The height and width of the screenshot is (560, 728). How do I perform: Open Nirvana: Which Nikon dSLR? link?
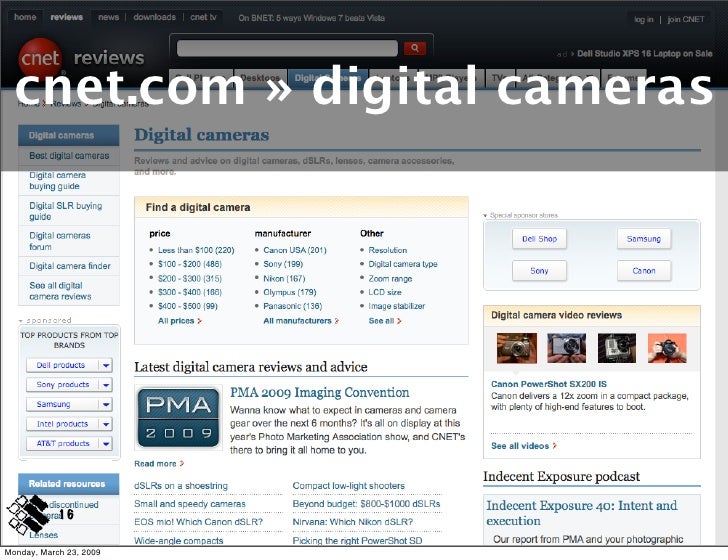coord(353,522)
